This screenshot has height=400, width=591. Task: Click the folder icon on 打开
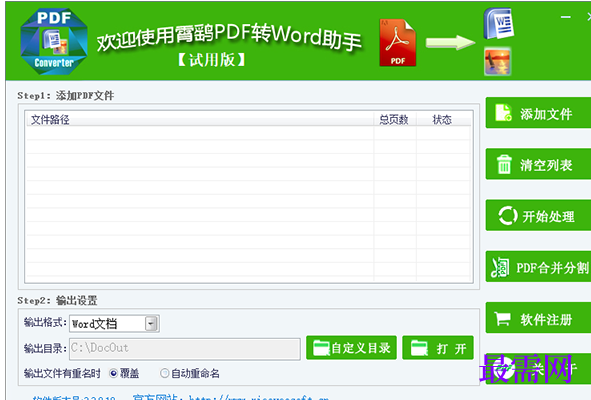[420, 348]
